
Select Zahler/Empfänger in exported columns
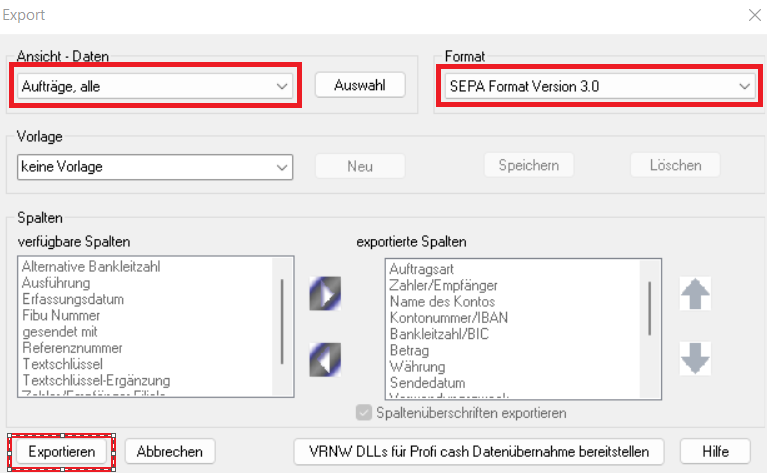pyautogui.click(x=443, y=285)
